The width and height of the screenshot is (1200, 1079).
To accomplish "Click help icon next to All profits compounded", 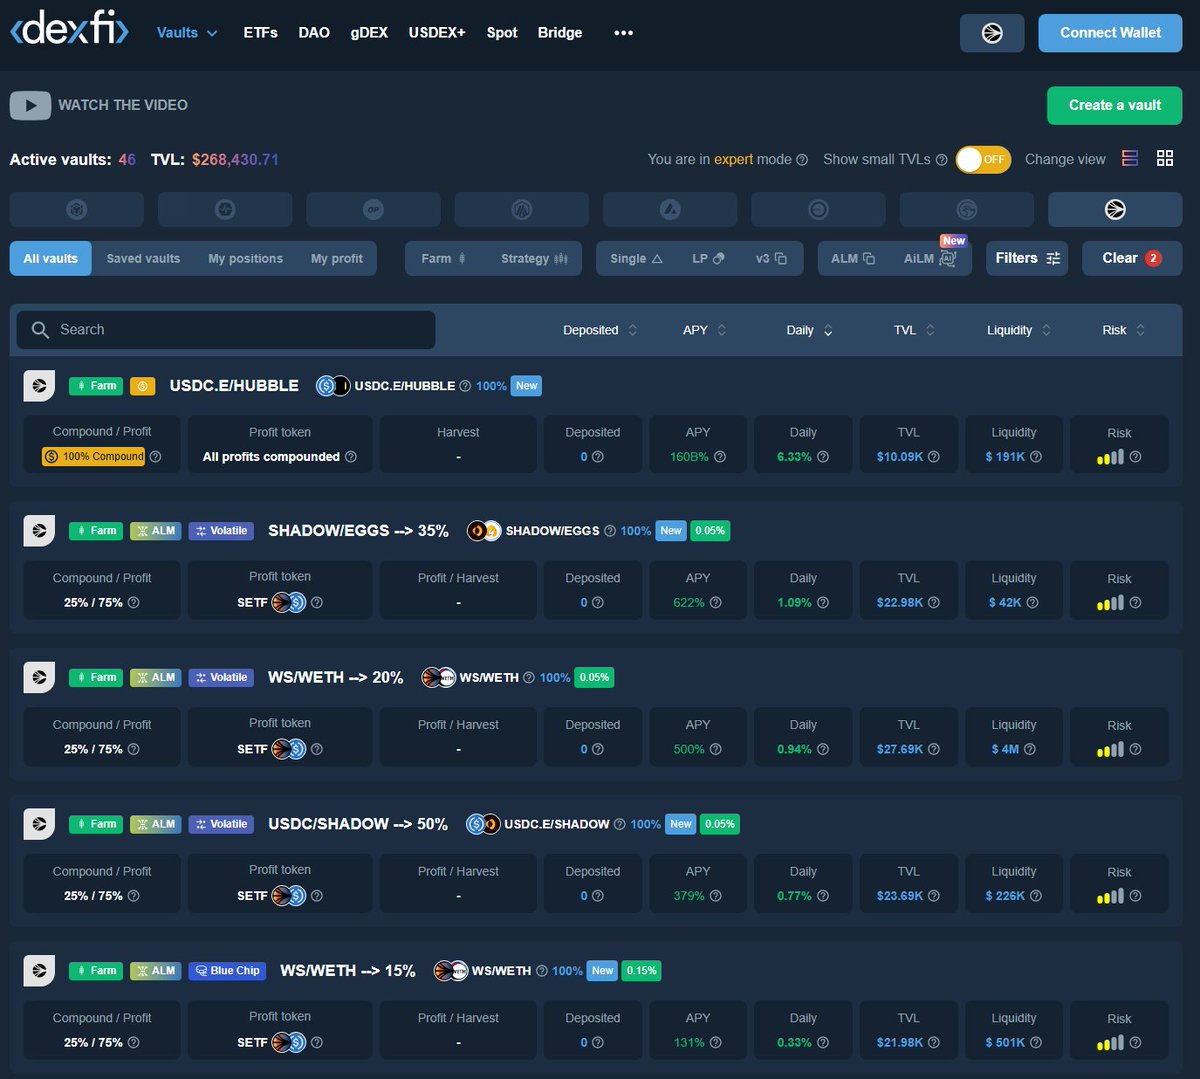I will click(x=351, y=457).
